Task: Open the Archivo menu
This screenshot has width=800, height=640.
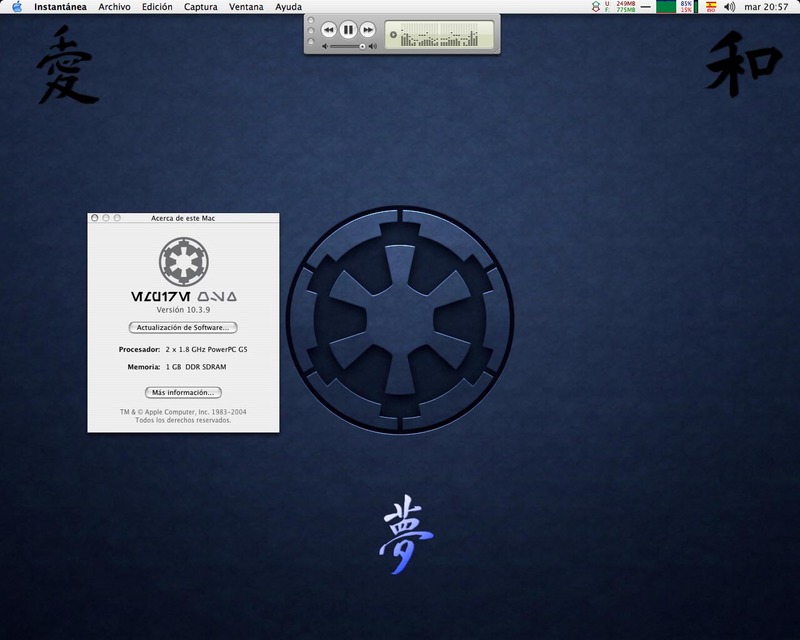Action: click(x=114, y=7)
